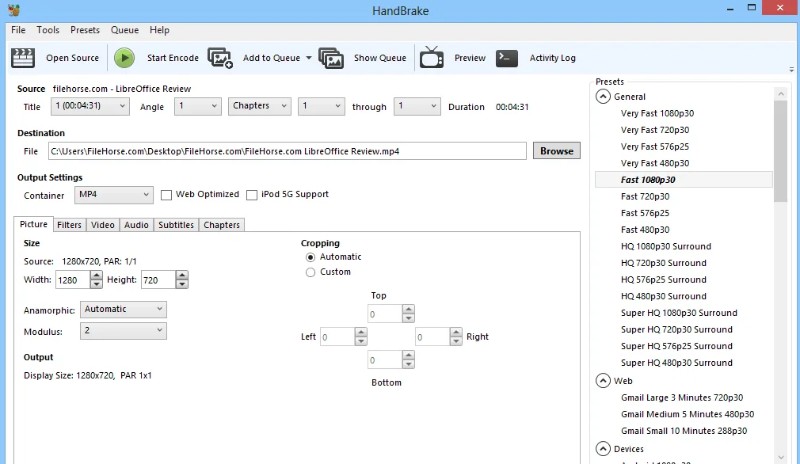800x464 pixels.
Task: Open the Presets menu
Action: point(85,30)
